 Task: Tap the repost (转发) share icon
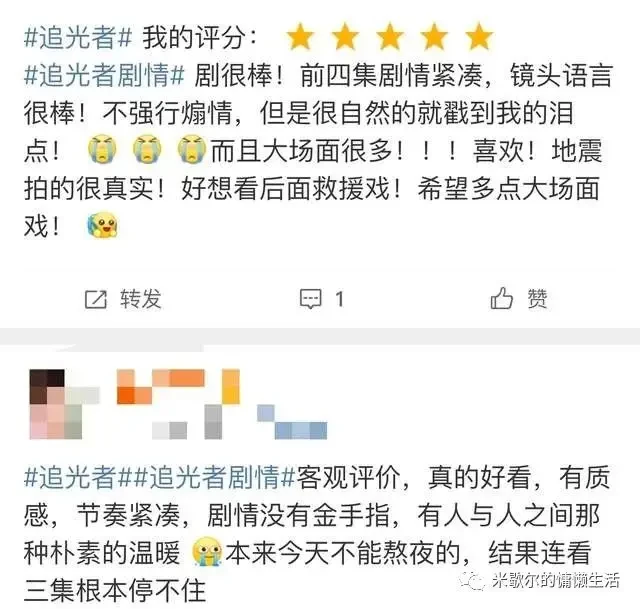[x=96, y=299]
